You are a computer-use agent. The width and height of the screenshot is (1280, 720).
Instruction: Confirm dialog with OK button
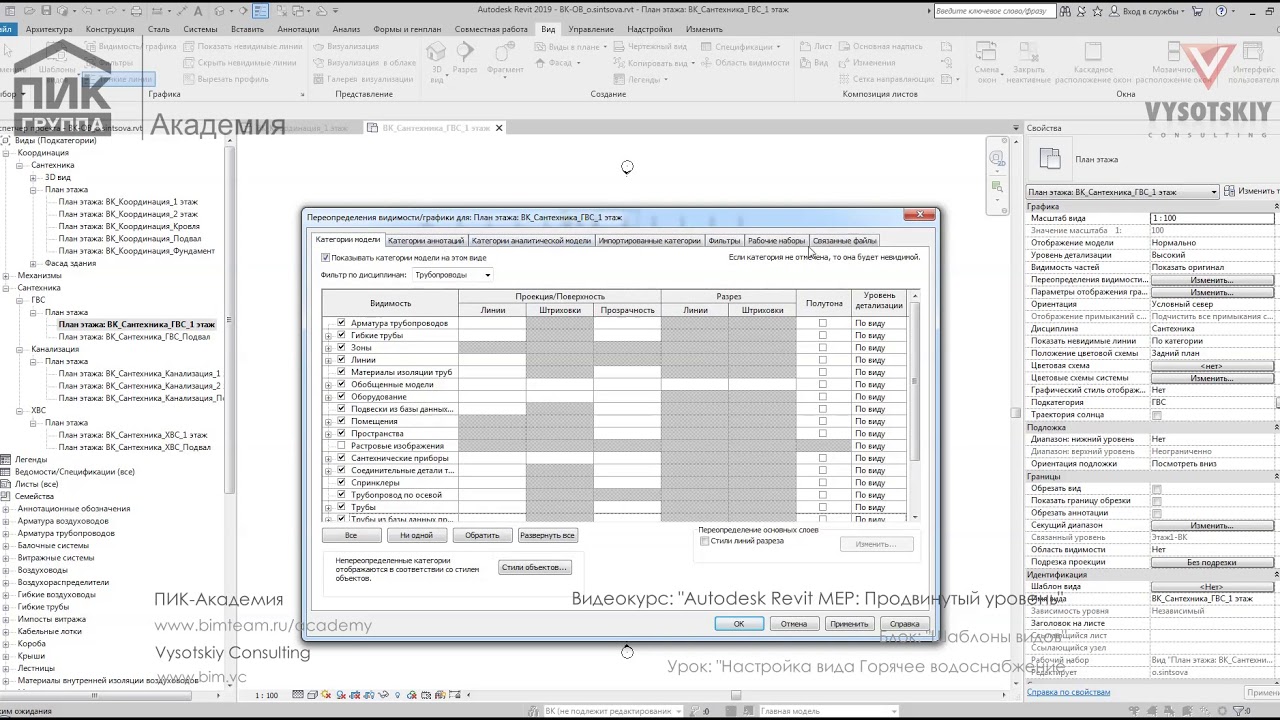point(739,624)
